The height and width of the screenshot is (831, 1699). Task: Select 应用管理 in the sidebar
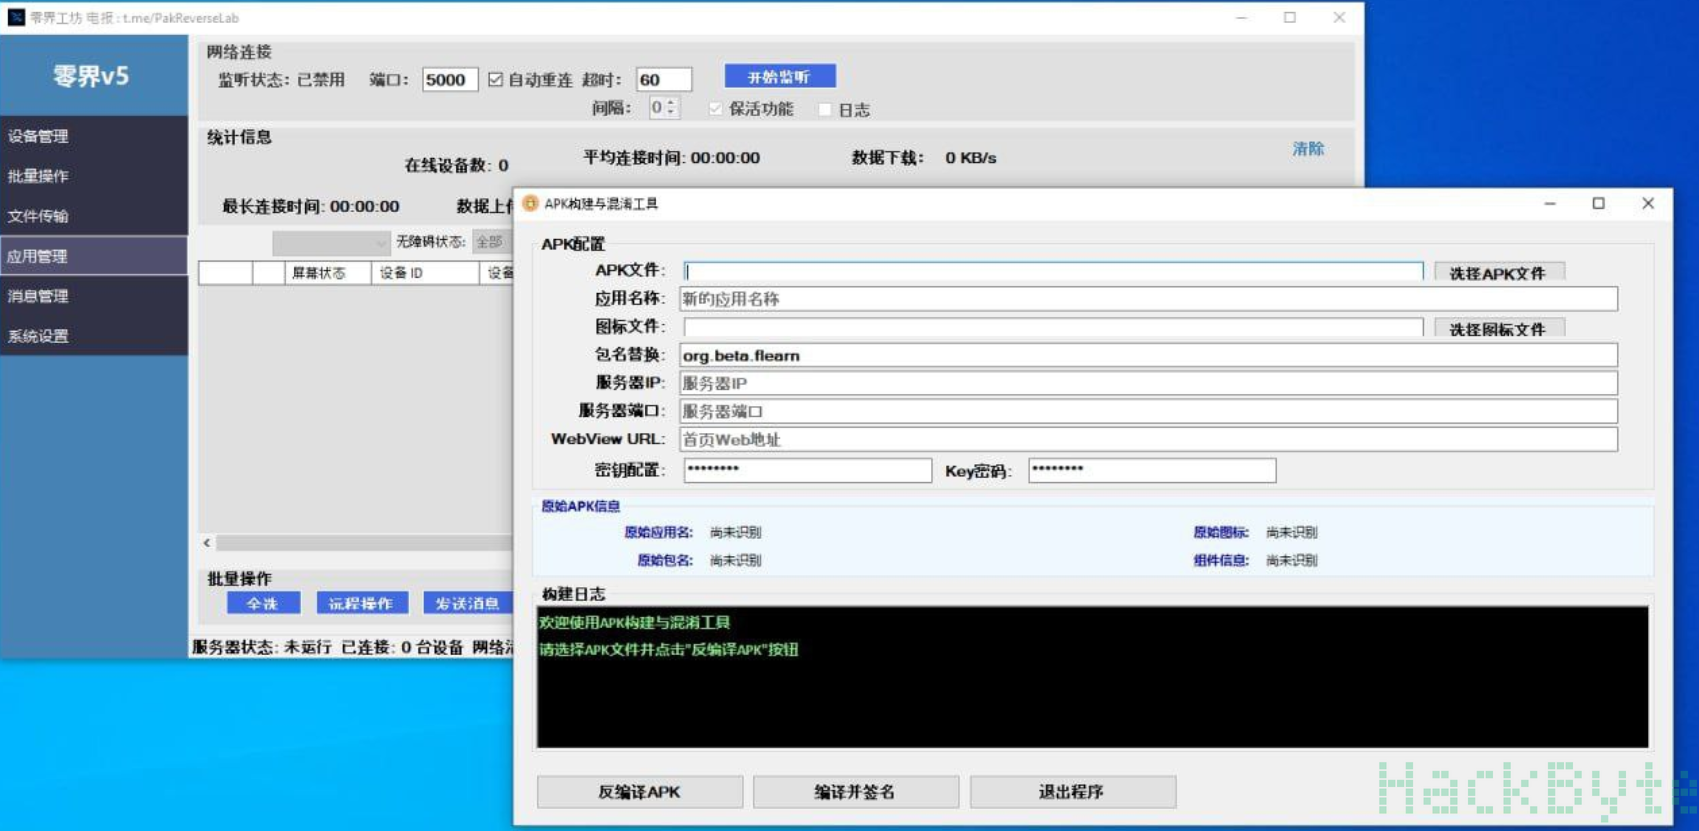click(94, 256)
